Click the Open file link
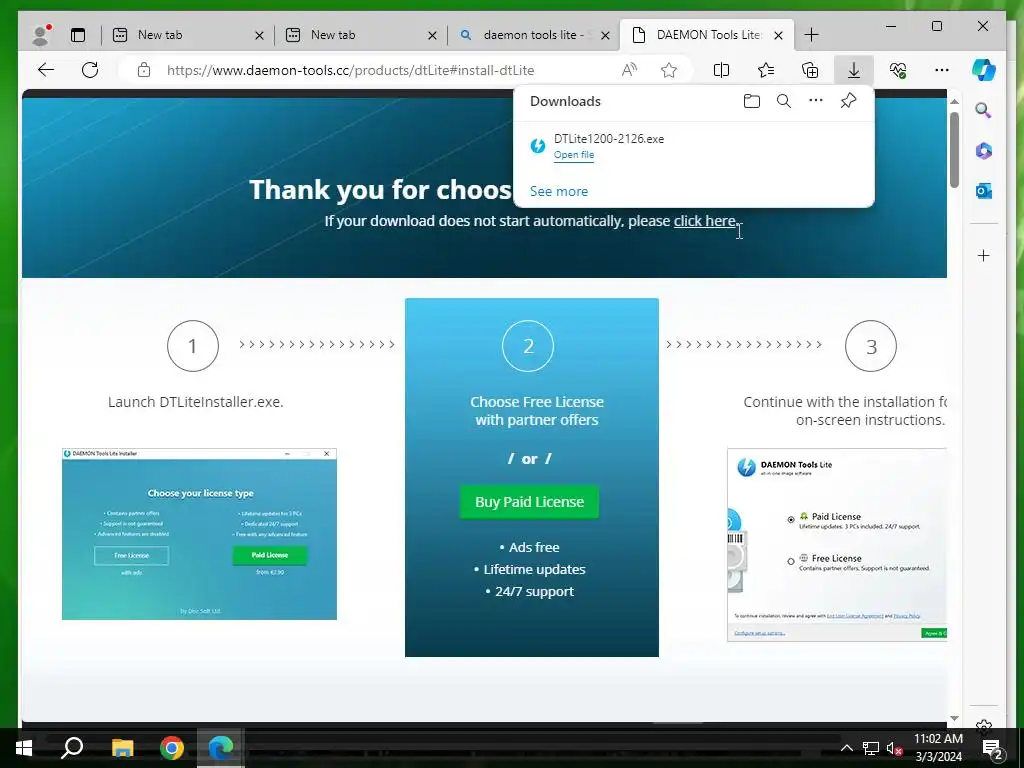Screen dimensions: 1024x768 pyautogui.click(x=573, y=155)
